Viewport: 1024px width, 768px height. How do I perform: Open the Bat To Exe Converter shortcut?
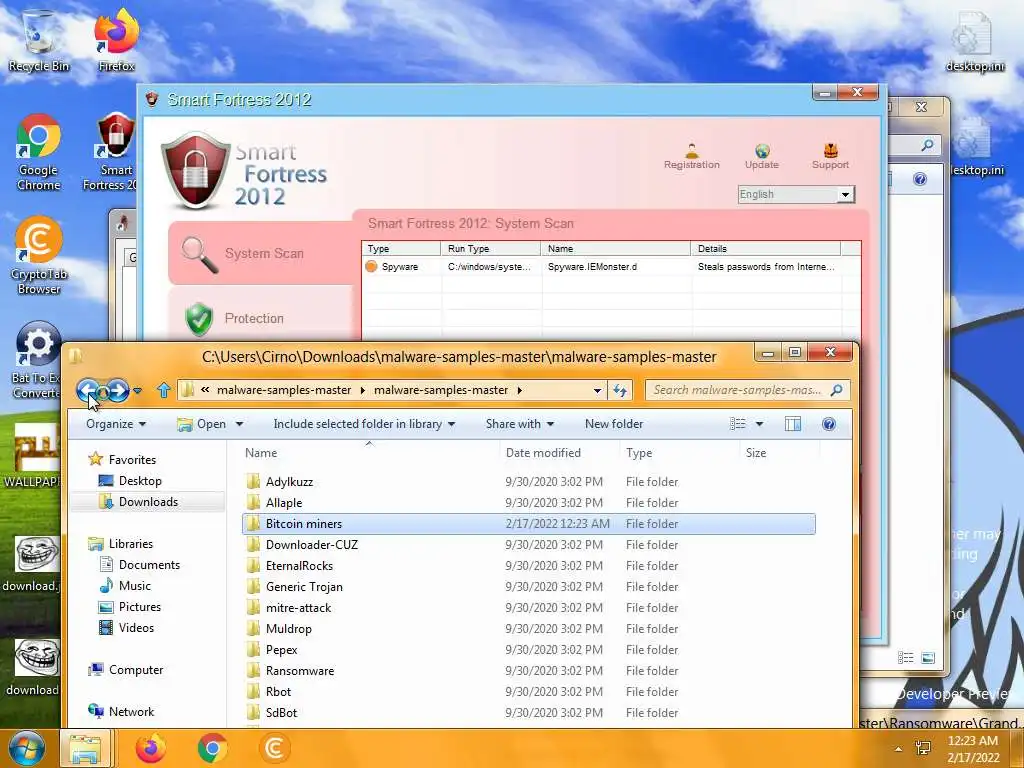point(37,360)
